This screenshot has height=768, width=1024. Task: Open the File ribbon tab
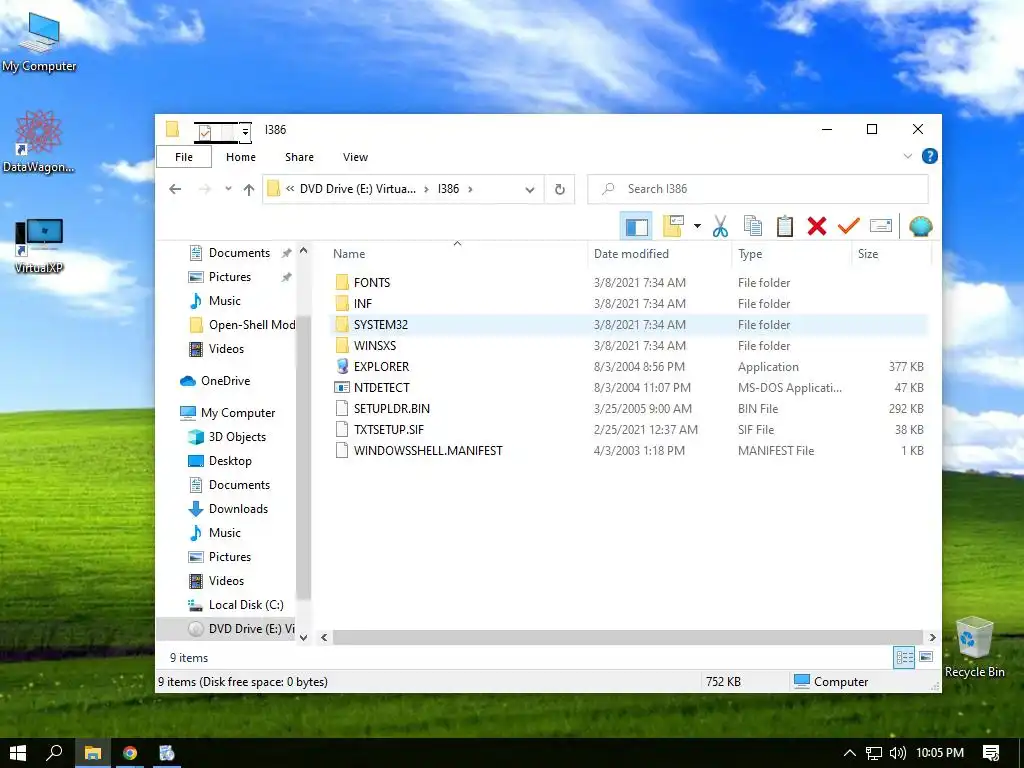184,157
